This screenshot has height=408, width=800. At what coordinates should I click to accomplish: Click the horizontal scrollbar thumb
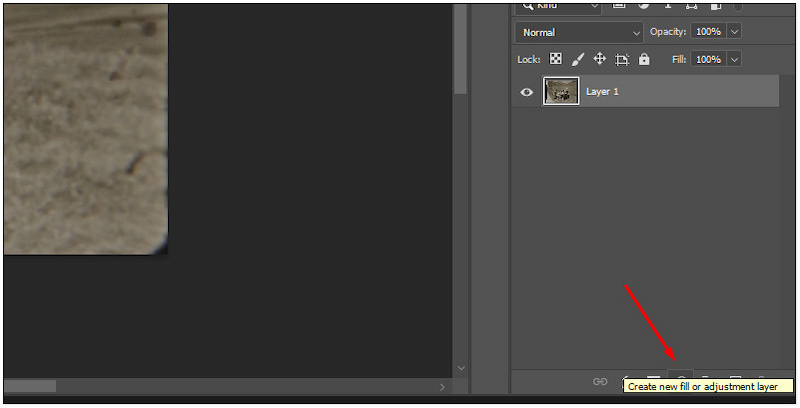click(30, 386)
